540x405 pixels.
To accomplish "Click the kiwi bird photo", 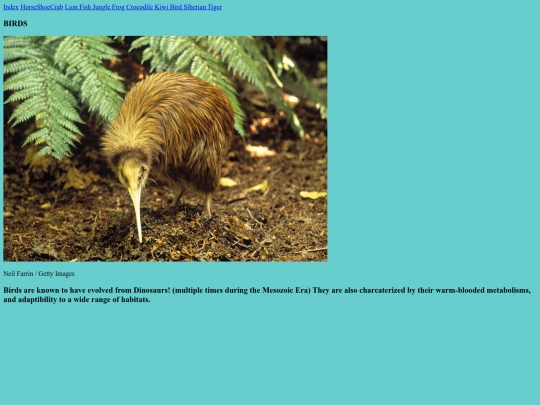I will click(x=165, y=149).
